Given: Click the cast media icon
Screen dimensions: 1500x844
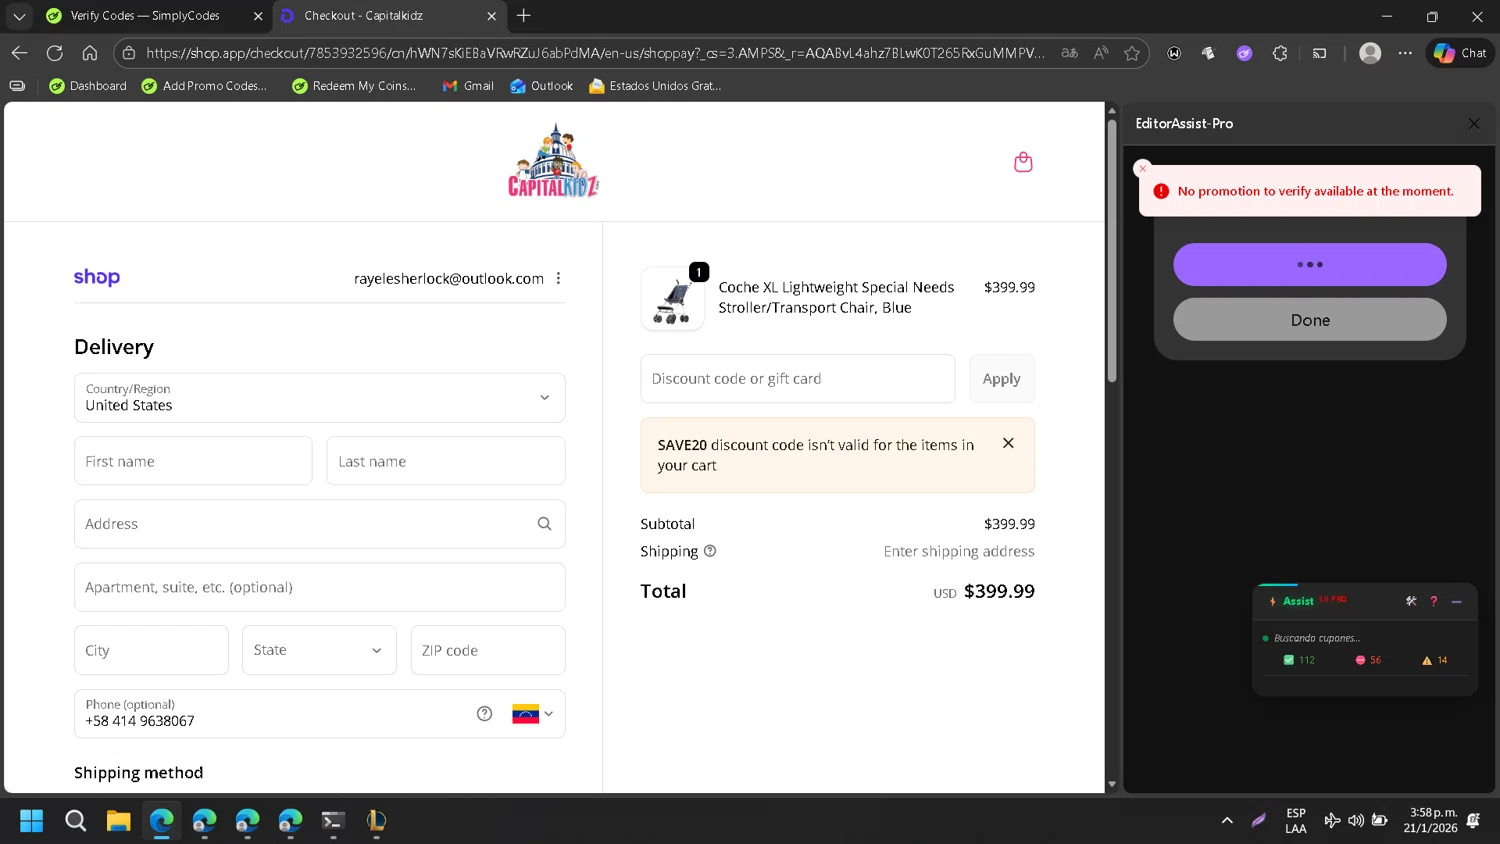Looking at the screenshot, I should [x=1319, y=53].
